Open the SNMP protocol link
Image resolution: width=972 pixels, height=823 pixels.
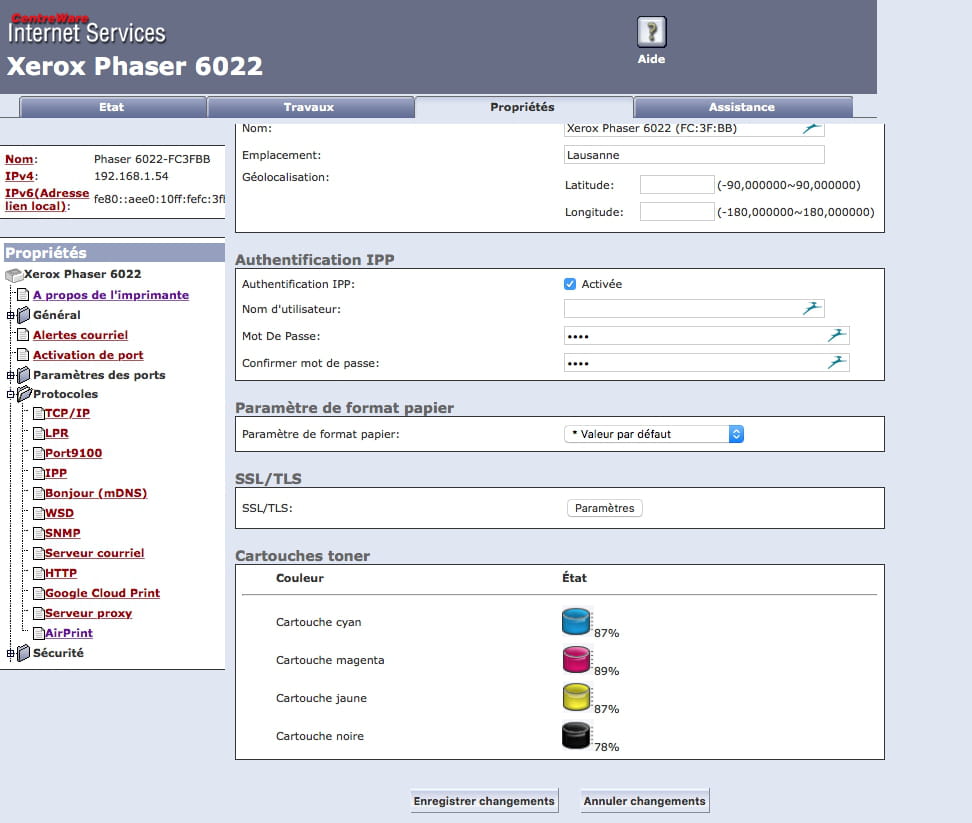63,533
